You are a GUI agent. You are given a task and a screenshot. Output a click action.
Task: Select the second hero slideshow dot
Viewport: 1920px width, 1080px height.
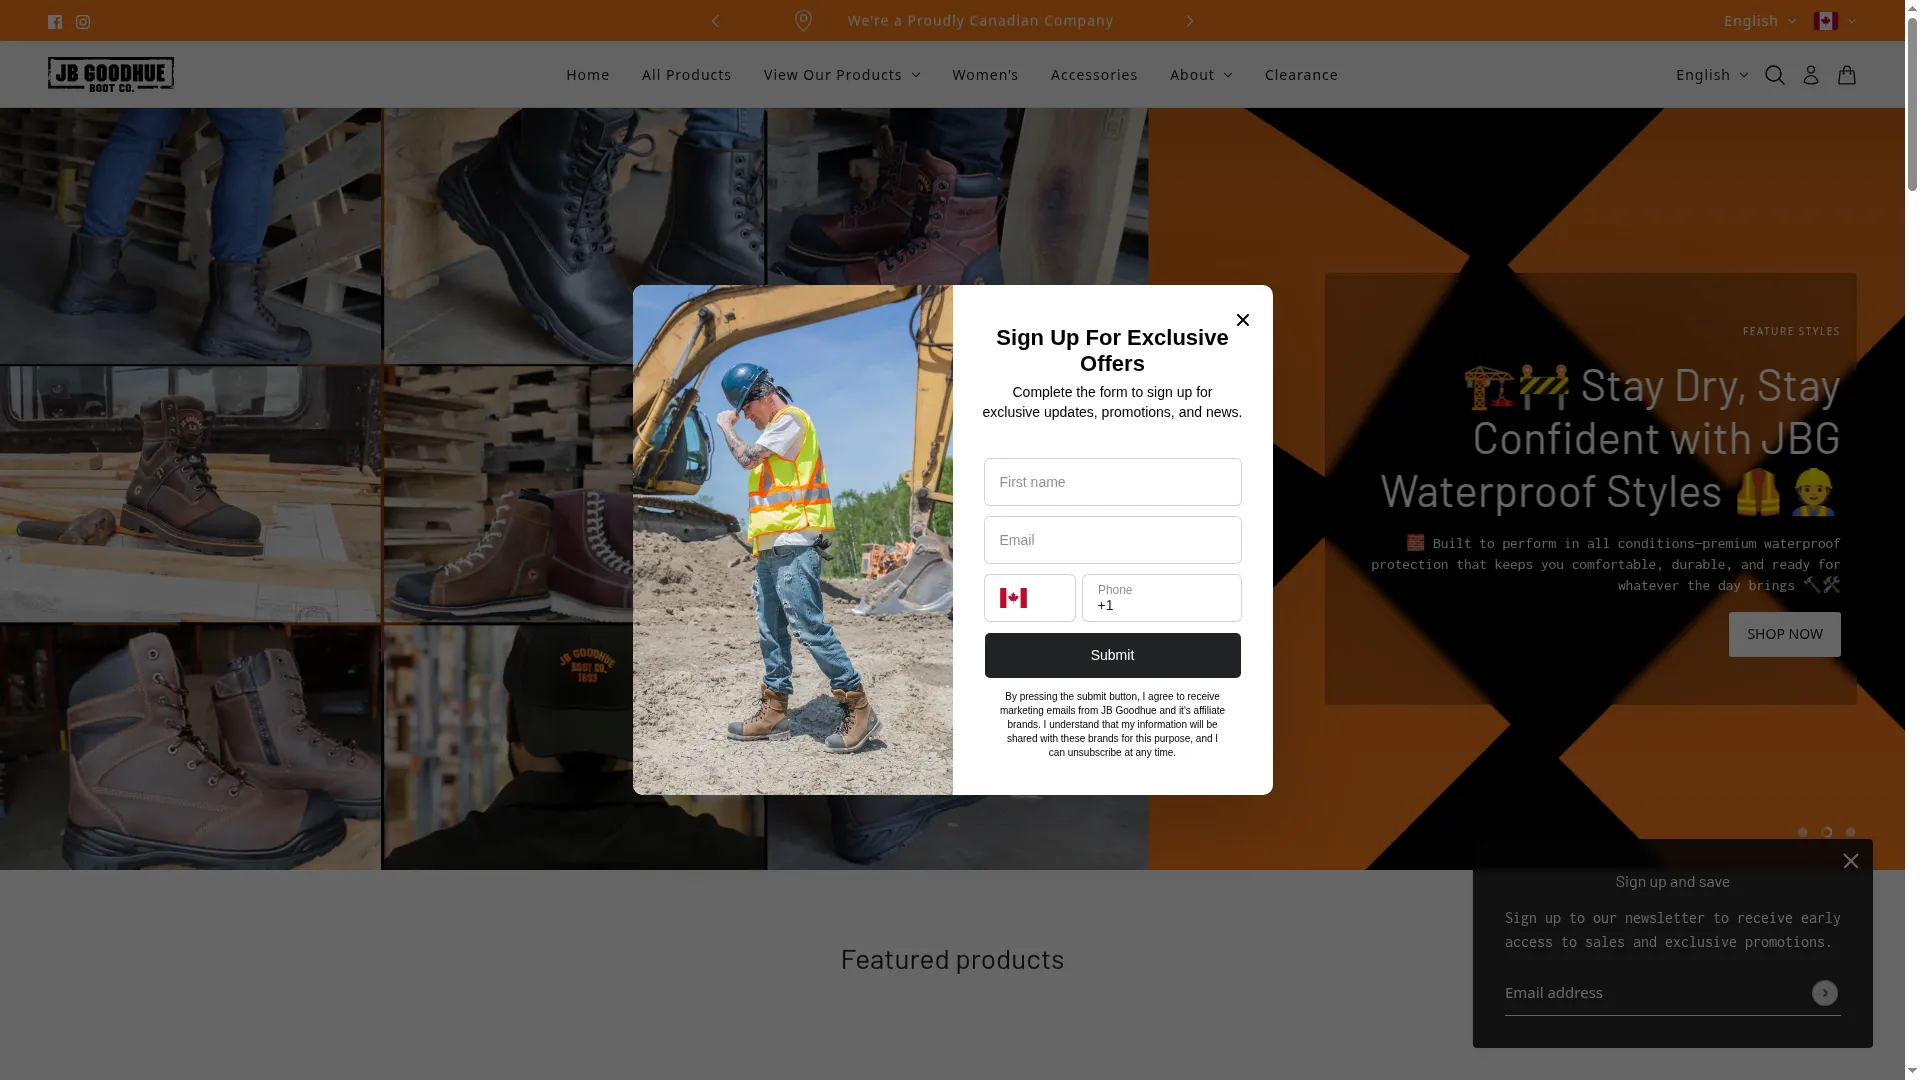(x=1827, y=833)
